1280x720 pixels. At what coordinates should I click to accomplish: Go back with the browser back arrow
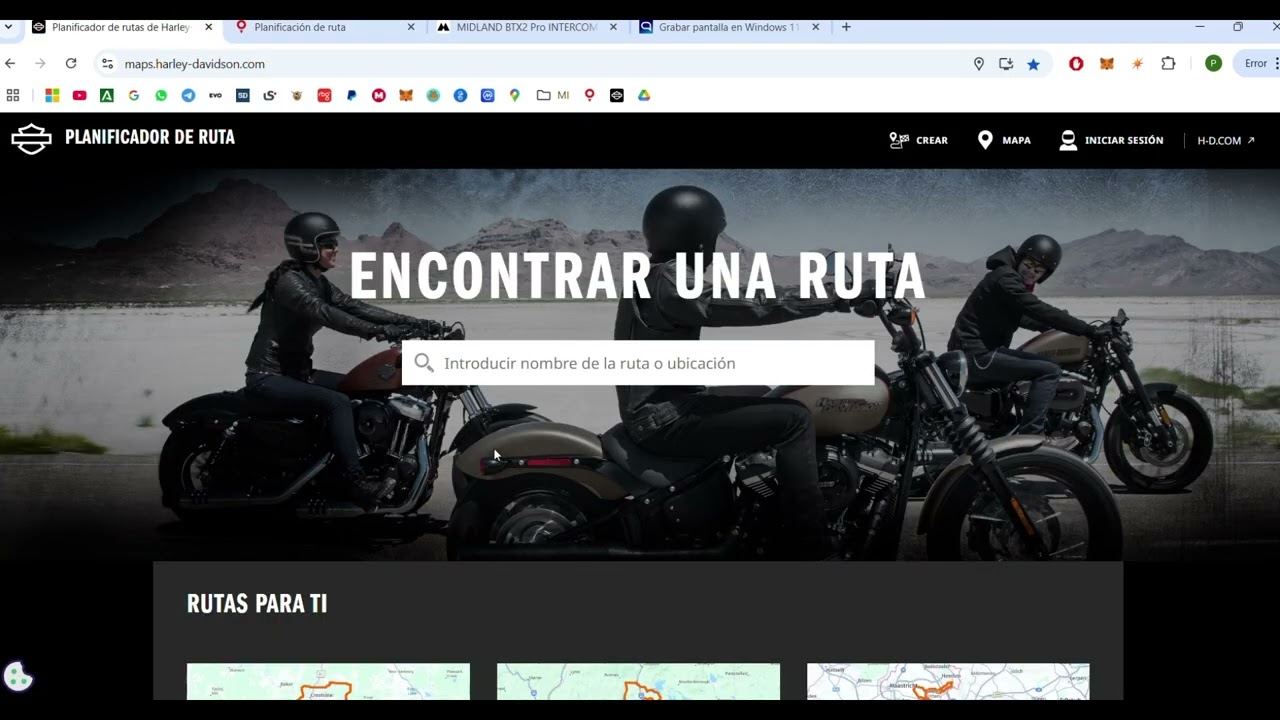pyautogui.click(x=10, y=63)
